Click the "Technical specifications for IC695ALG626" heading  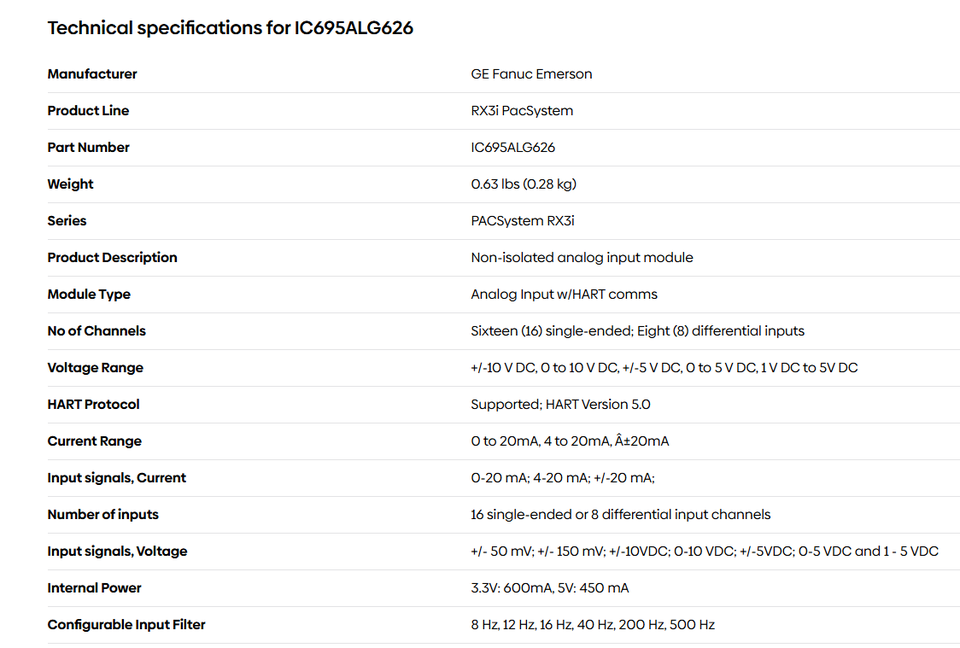click(x=230, y=28)
